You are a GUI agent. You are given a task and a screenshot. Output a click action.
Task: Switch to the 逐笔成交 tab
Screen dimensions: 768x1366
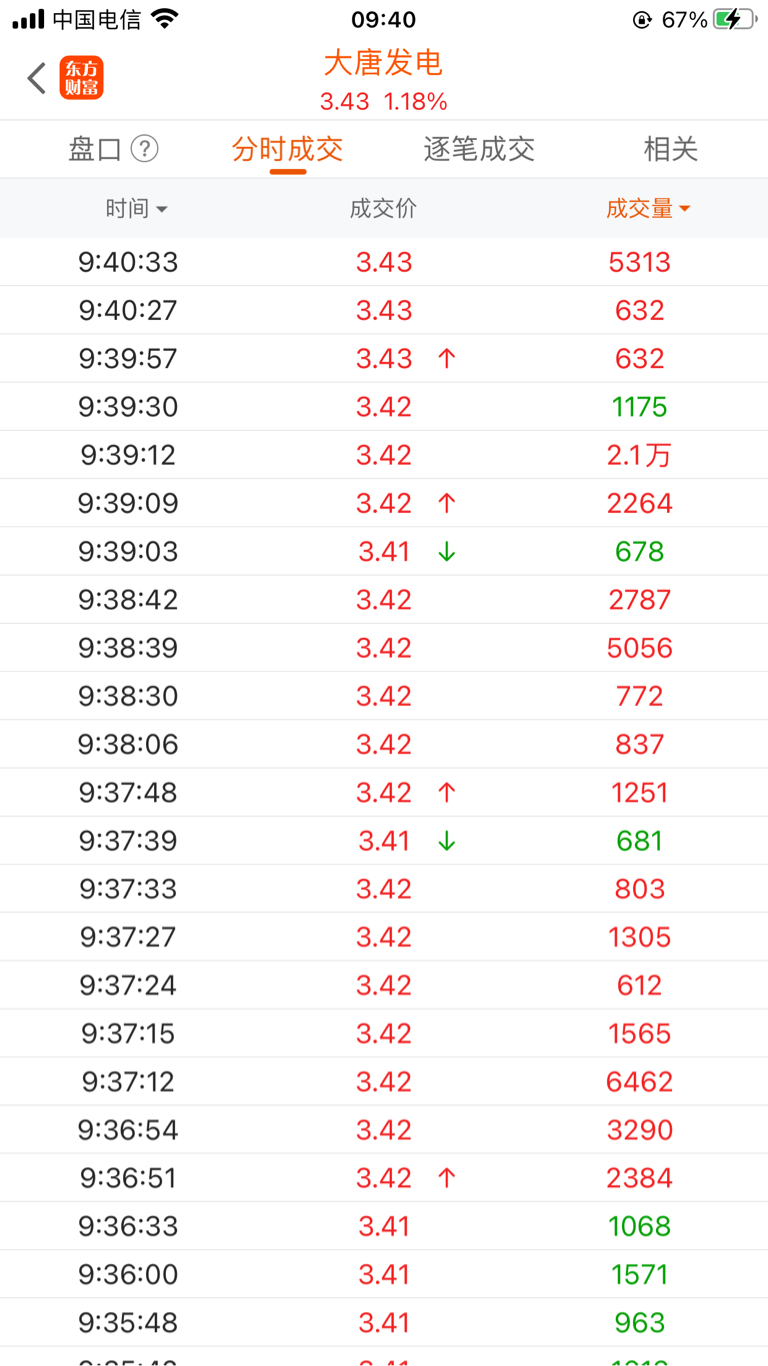tap(479, 149)
